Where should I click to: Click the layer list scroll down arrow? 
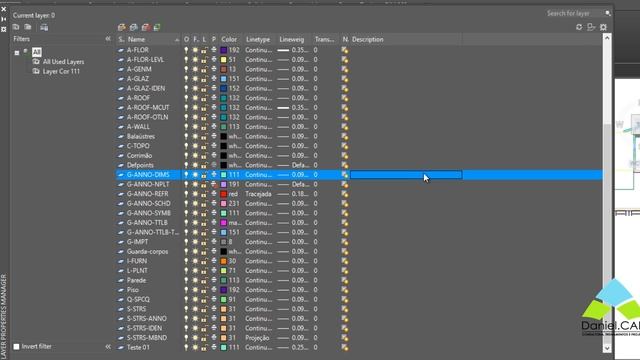(x=607, y=348)
